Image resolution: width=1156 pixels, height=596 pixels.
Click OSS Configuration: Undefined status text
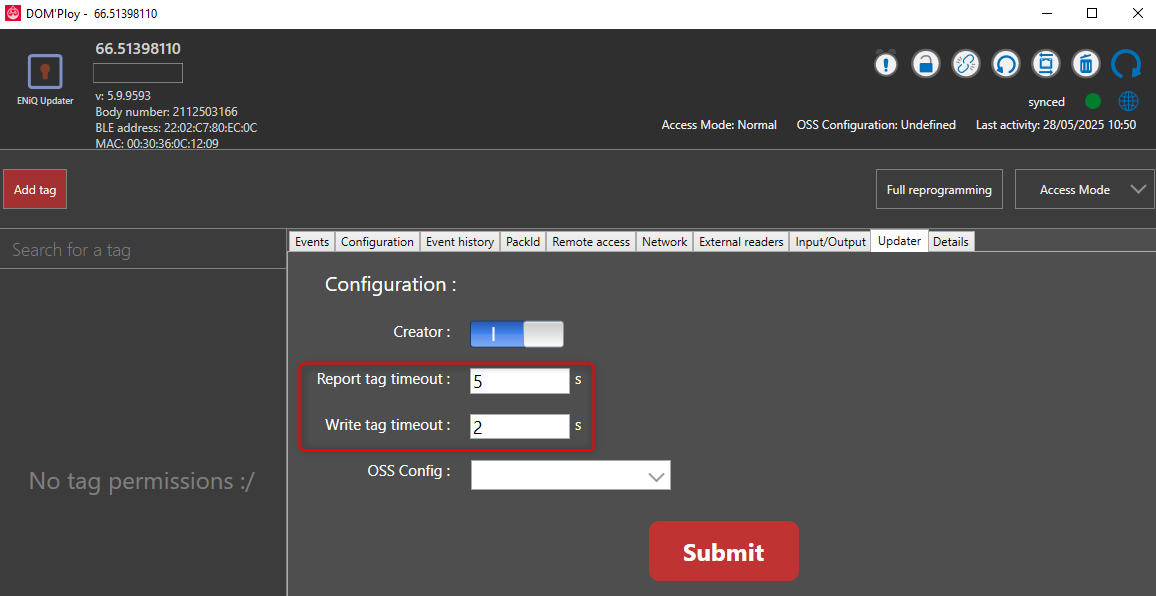876,125
